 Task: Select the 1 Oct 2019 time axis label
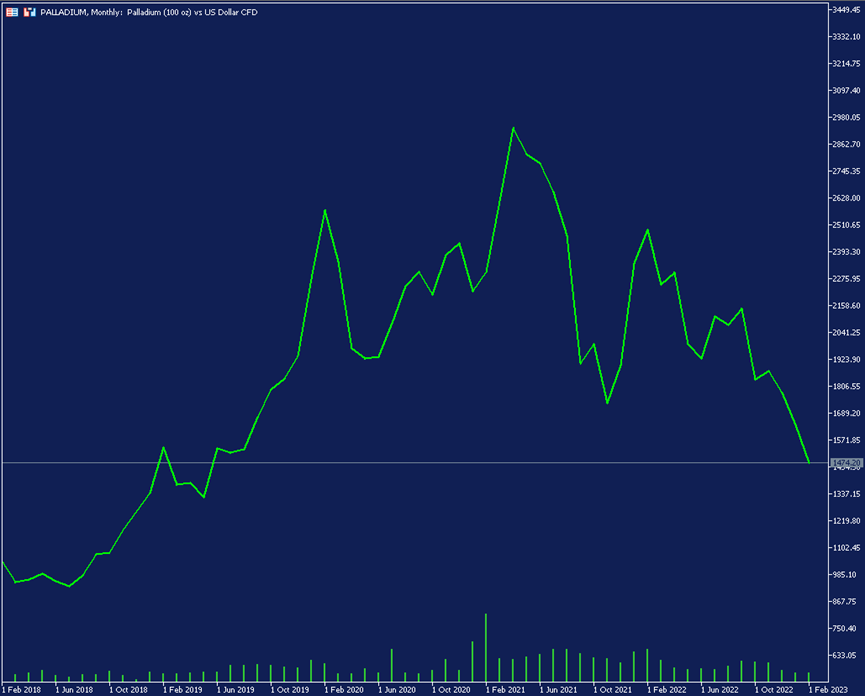(290, 690)
